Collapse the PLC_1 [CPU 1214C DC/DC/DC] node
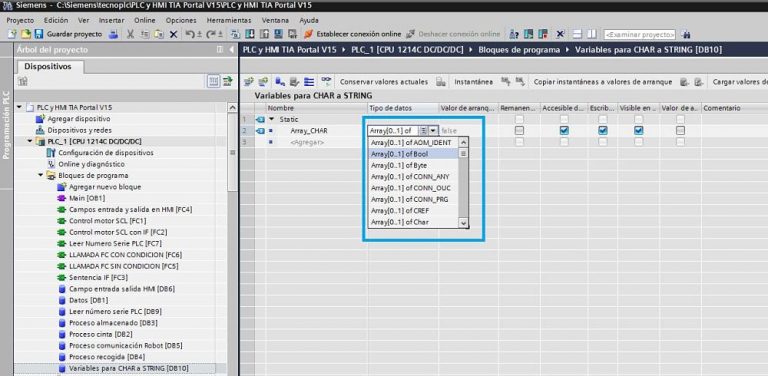Screen dimensions: 768x376 pyautogui.click(x=30, y=141)
